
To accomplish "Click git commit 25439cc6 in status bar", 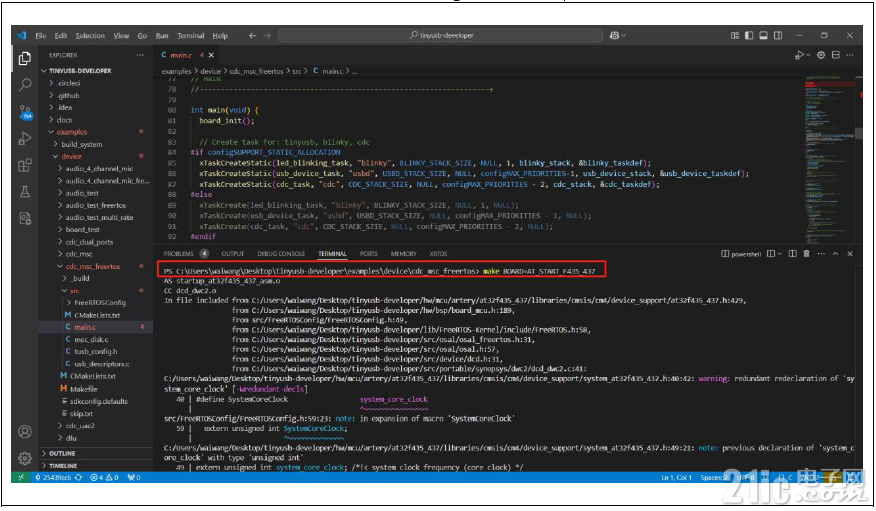I will pyautogui.click(x=54, y=477).
